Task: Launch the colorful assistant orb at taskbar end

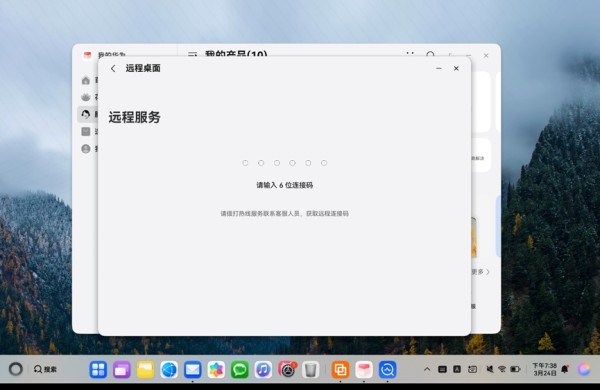Action: pyautogui.click(x=584, y=369)
